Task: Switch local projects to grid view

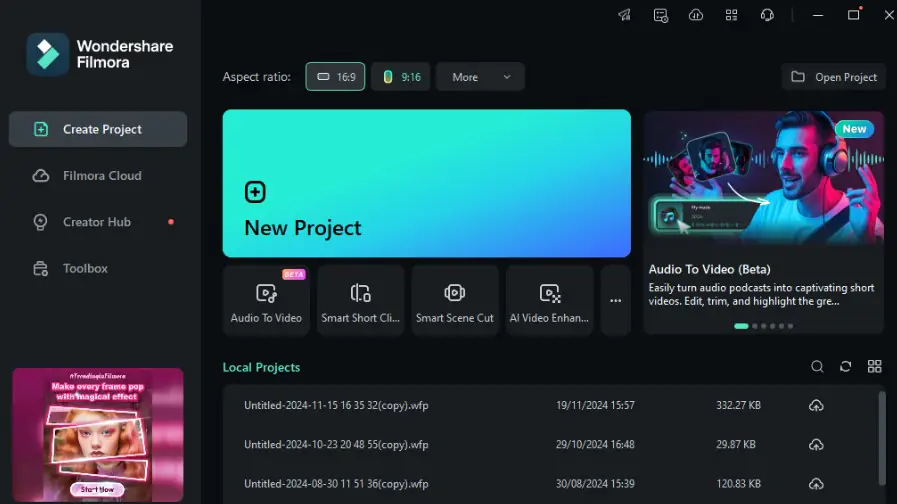Action: [x=875, y=367]
